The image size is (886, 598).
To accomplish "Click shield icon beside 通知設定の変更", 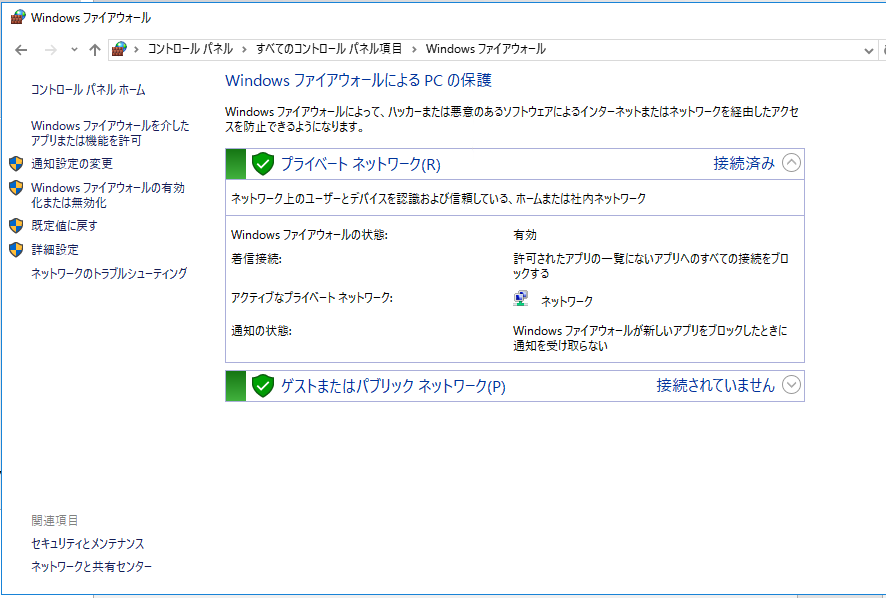I will click(x=16, y=164).
